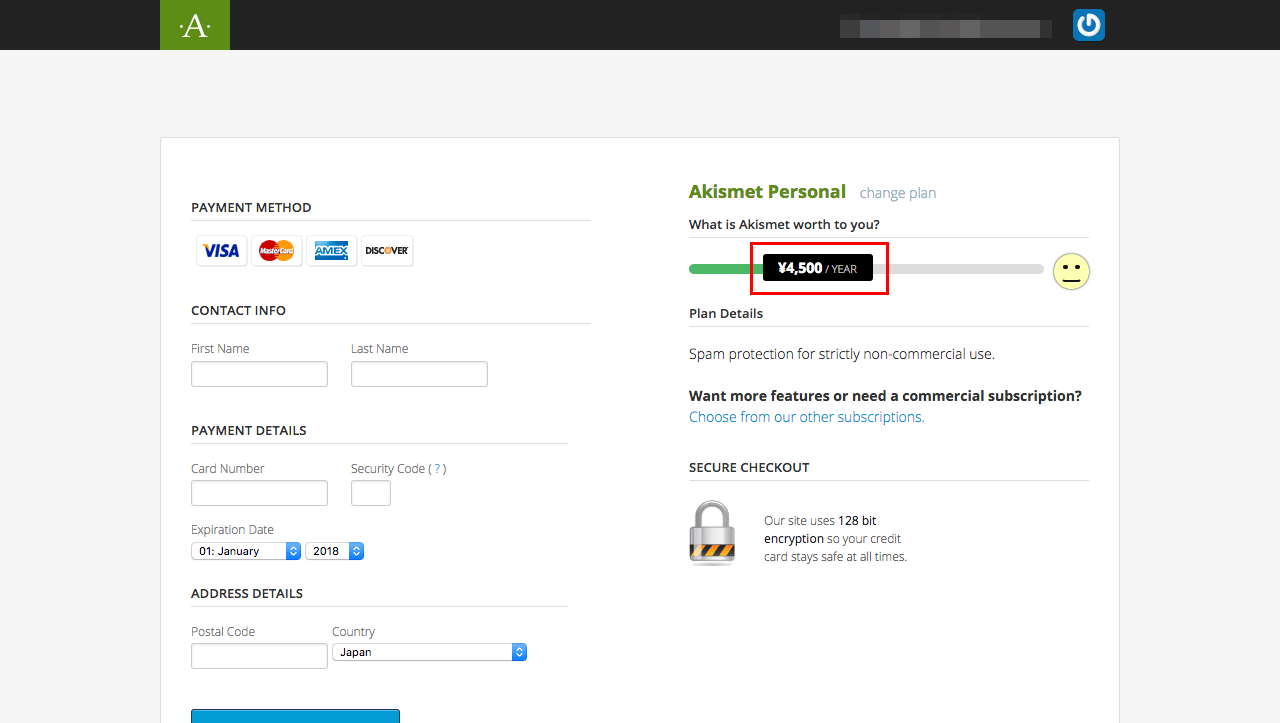Click the Plan Details heading
1280x723 pixels.
pos(726,314)
